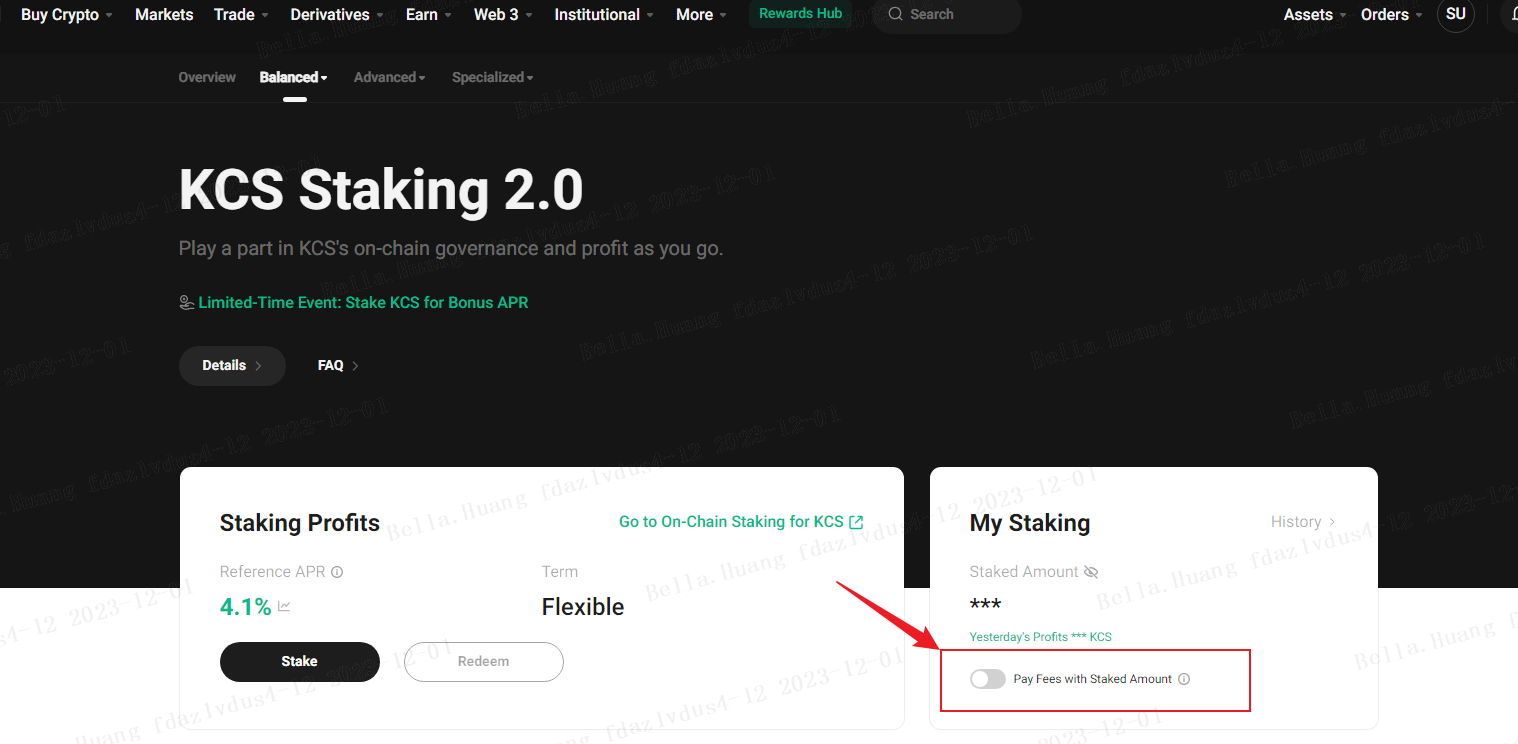Click the Redeem button
The image size is (1518, 744).
(x=484, y=662)
